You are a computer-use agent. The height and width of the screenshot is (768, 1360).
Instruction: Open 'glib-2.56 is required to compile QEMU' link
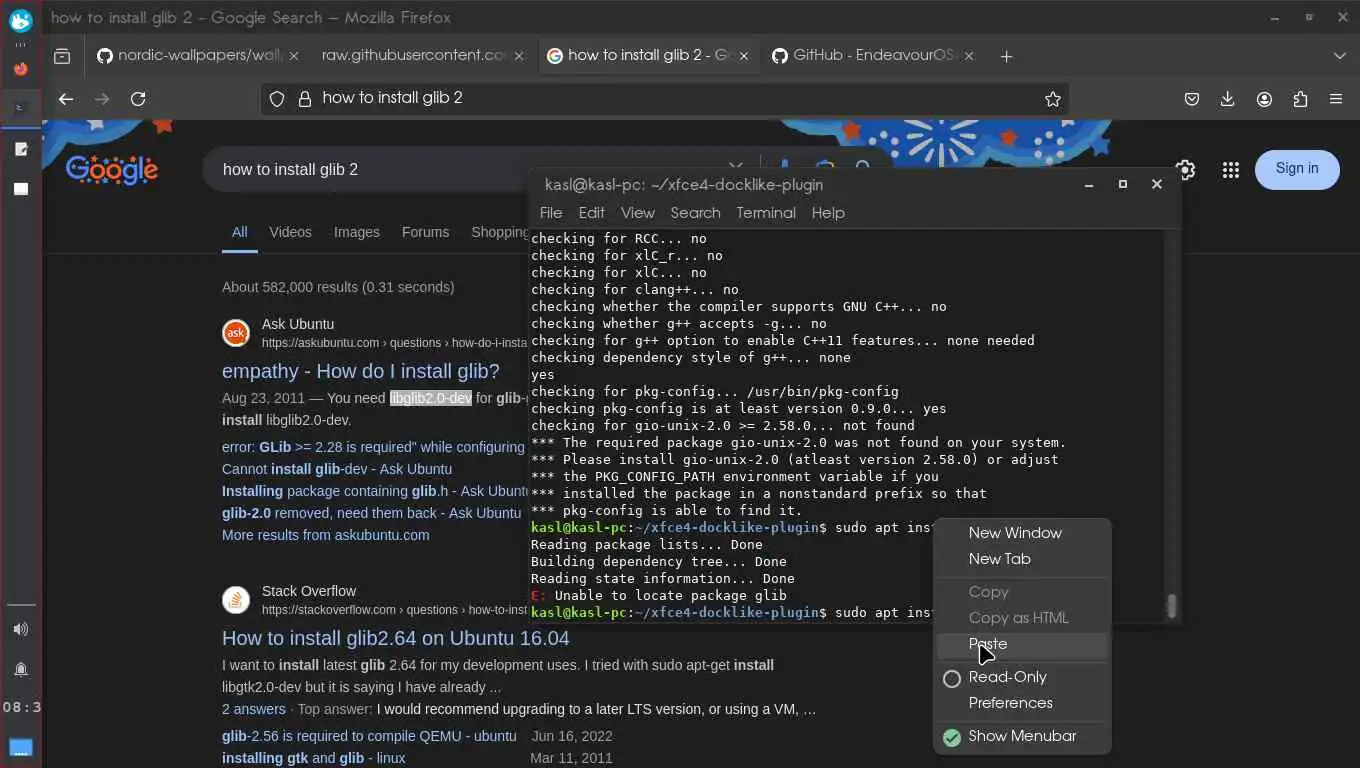coord(369,737)
